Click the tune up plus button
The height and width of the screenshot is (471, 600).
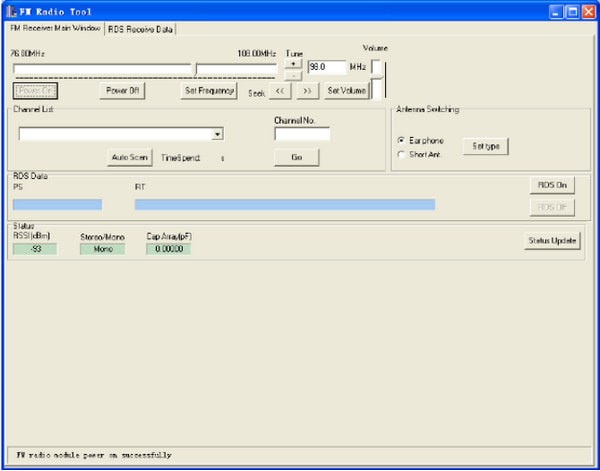tap(292, 63)
